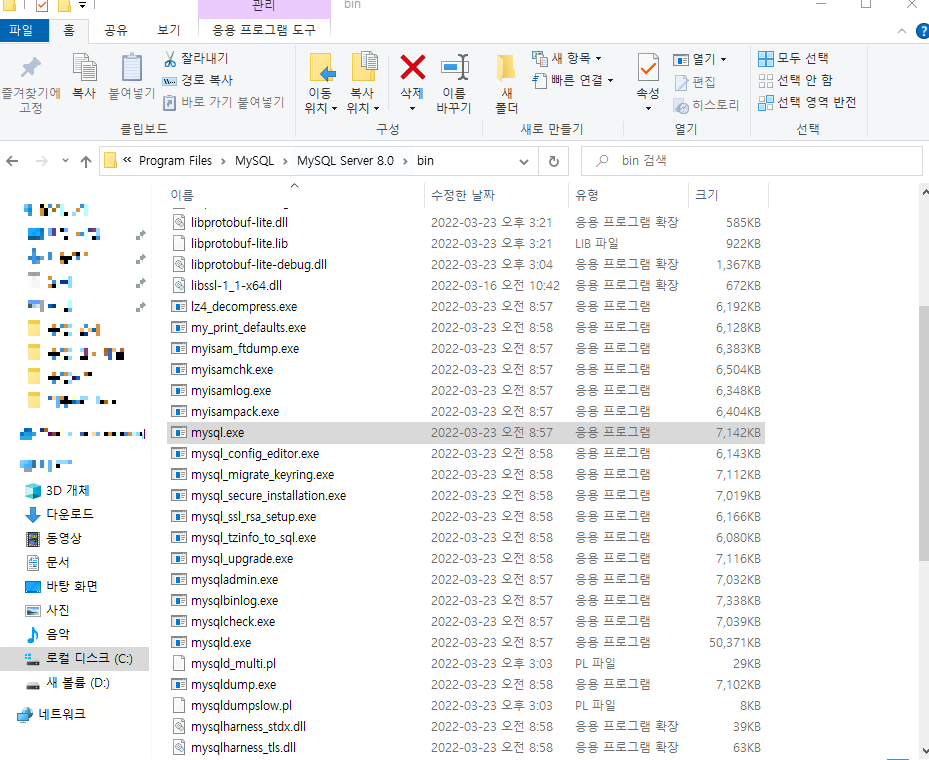The height and width of the screenshot is (760, 929).
Task: Click 'Program Files' in address breadcrumb
Action: tap(175, 161)
